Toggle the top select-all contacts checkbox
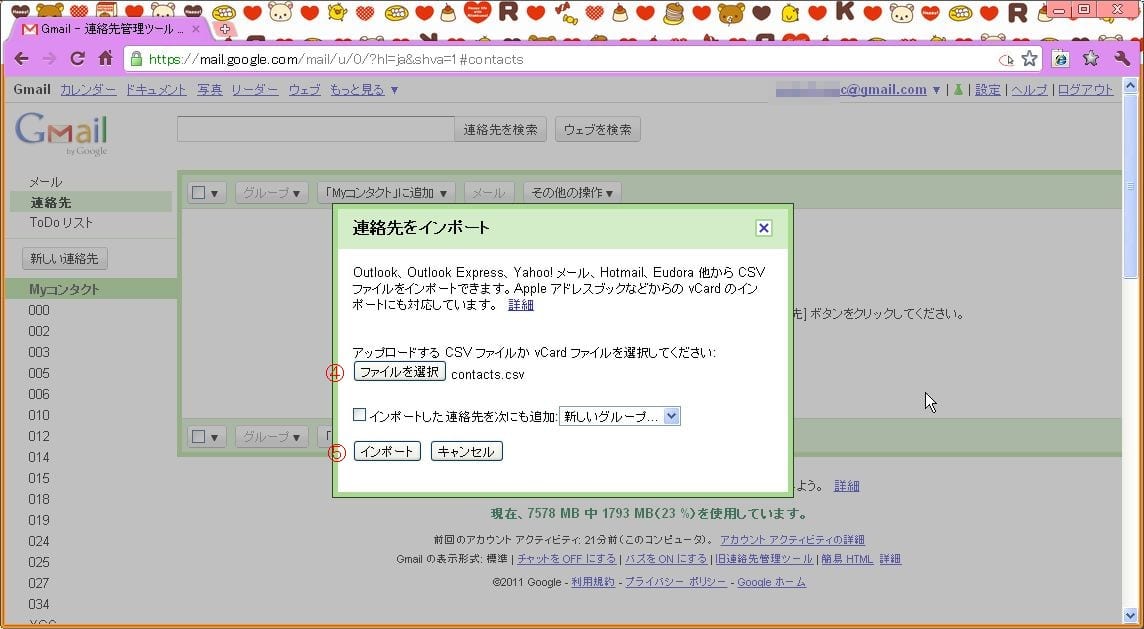 click(199, 192)
